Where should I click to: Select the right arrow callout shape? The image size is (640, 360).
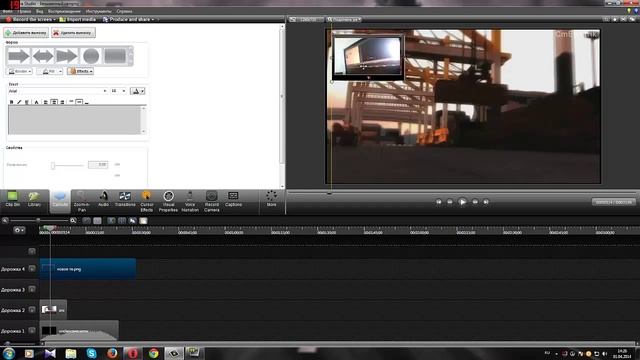(19, 56)
